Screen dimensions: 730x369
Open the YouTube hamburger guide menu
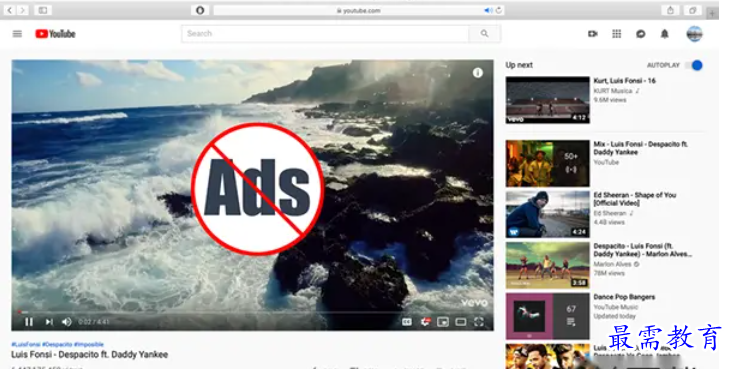pos(17,34)
